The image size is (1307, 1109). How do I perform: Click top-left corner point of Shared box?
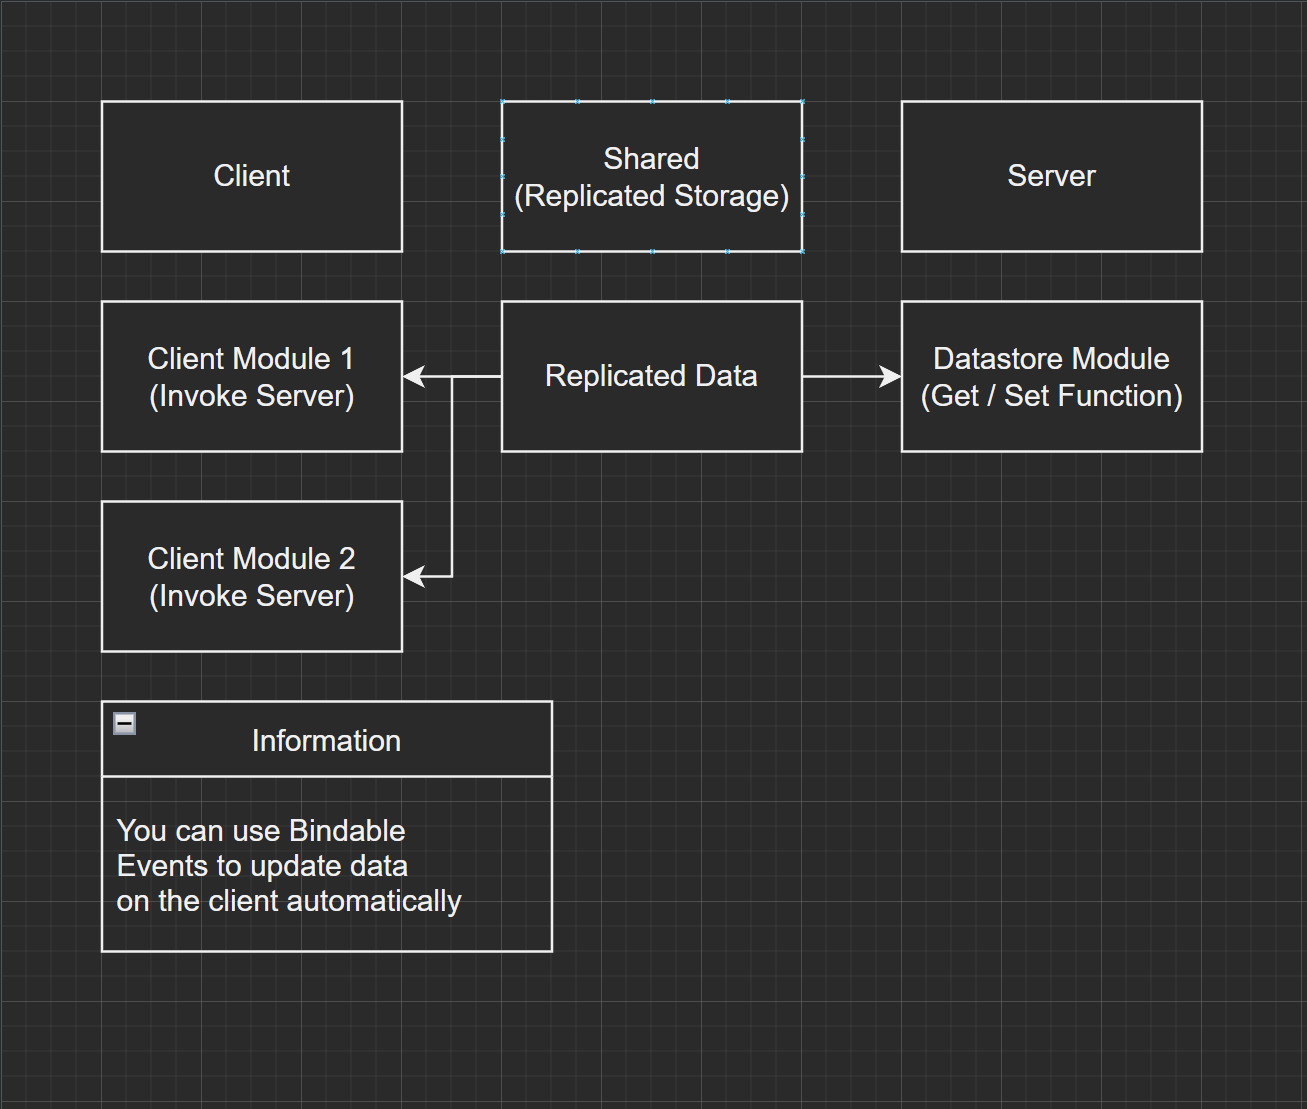(502, 101)
